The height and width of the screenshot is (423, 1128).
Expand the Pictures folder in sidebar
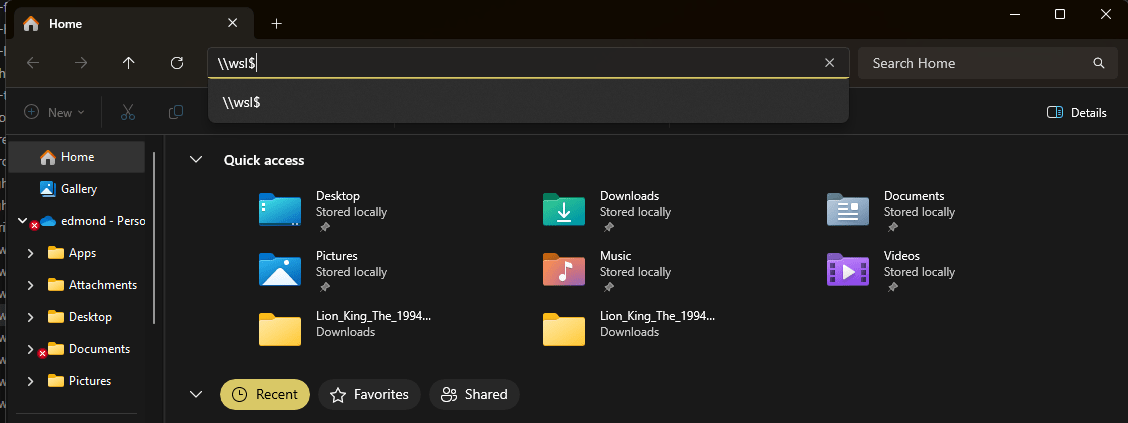coord(30,381)
